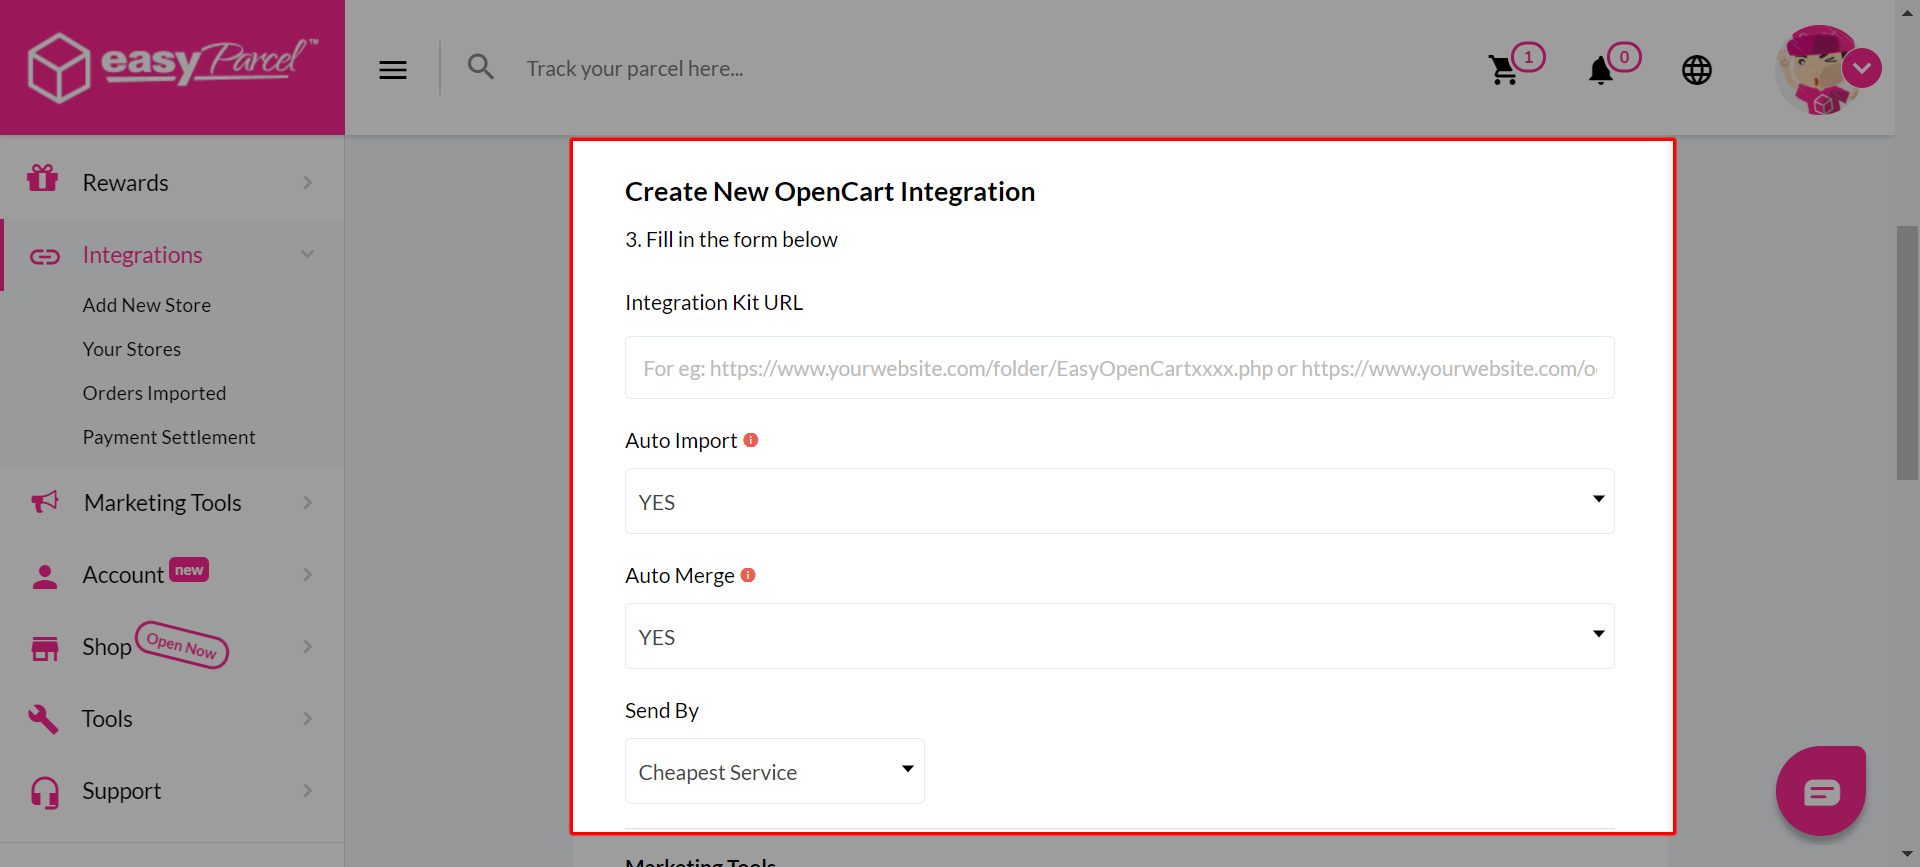Click the language globe icon

pos(1697,70)
